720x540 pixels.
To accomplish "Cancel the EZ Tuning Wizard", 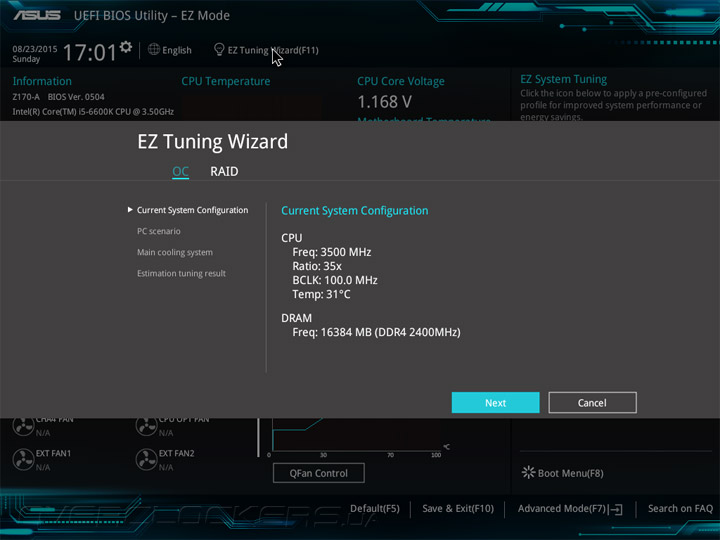I will pyautogui.click(x=592, y=403).
